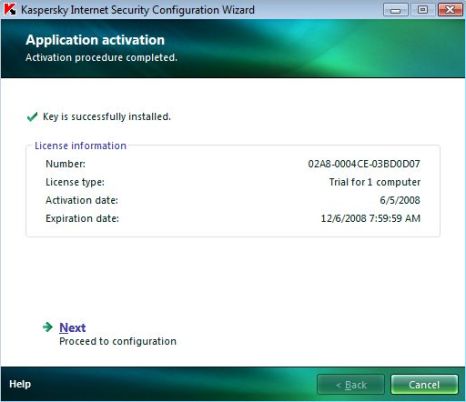Click the Kaspersky logo icon in title bar
The image size is (466, 402).
click(x=10, y=9)
